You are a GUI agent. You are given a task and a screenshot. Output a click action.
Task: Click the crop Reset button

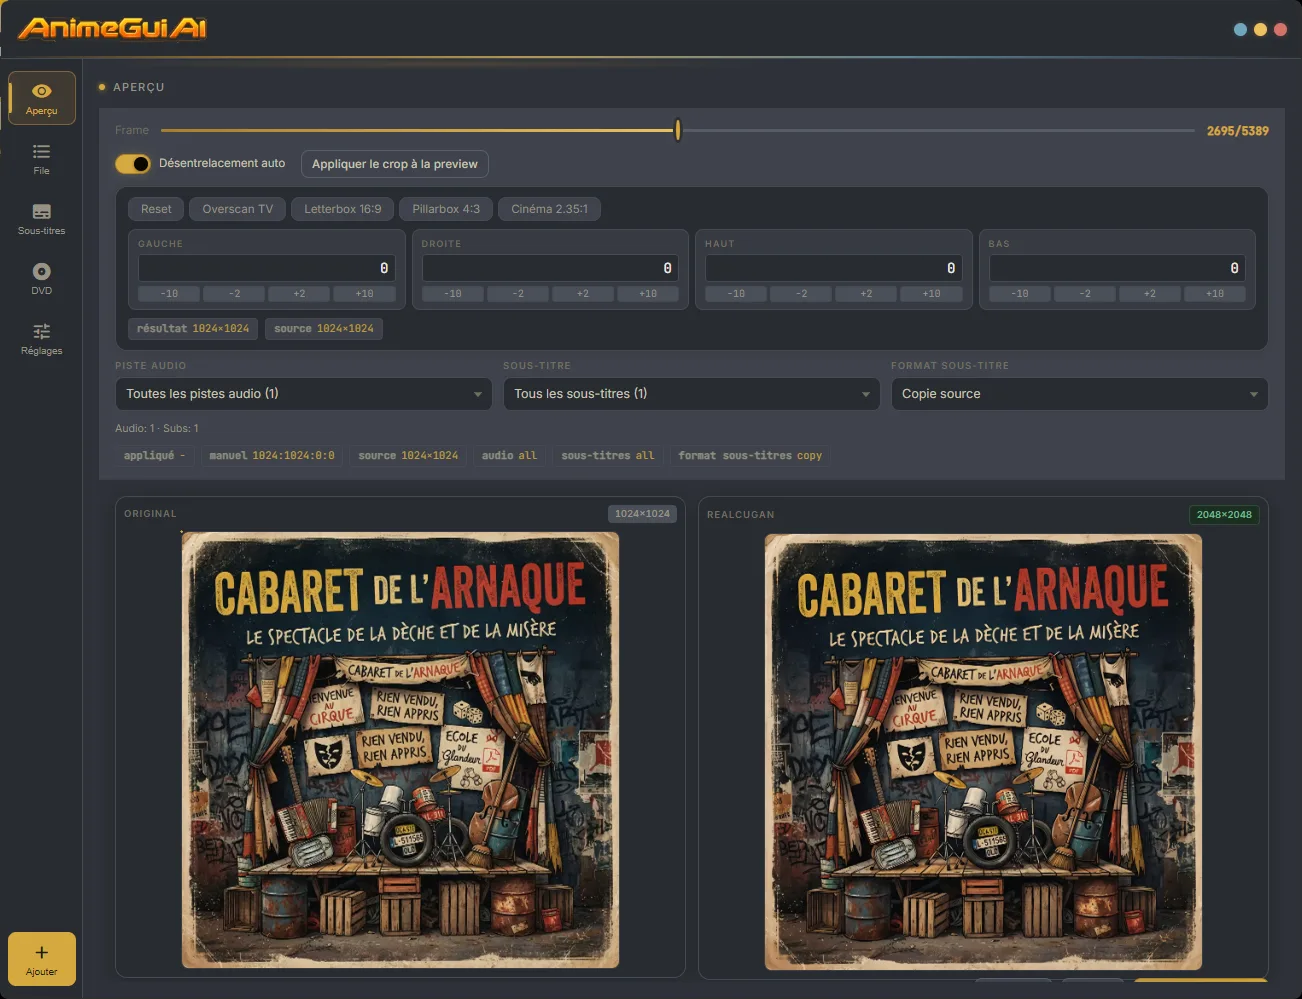(156, 209)
